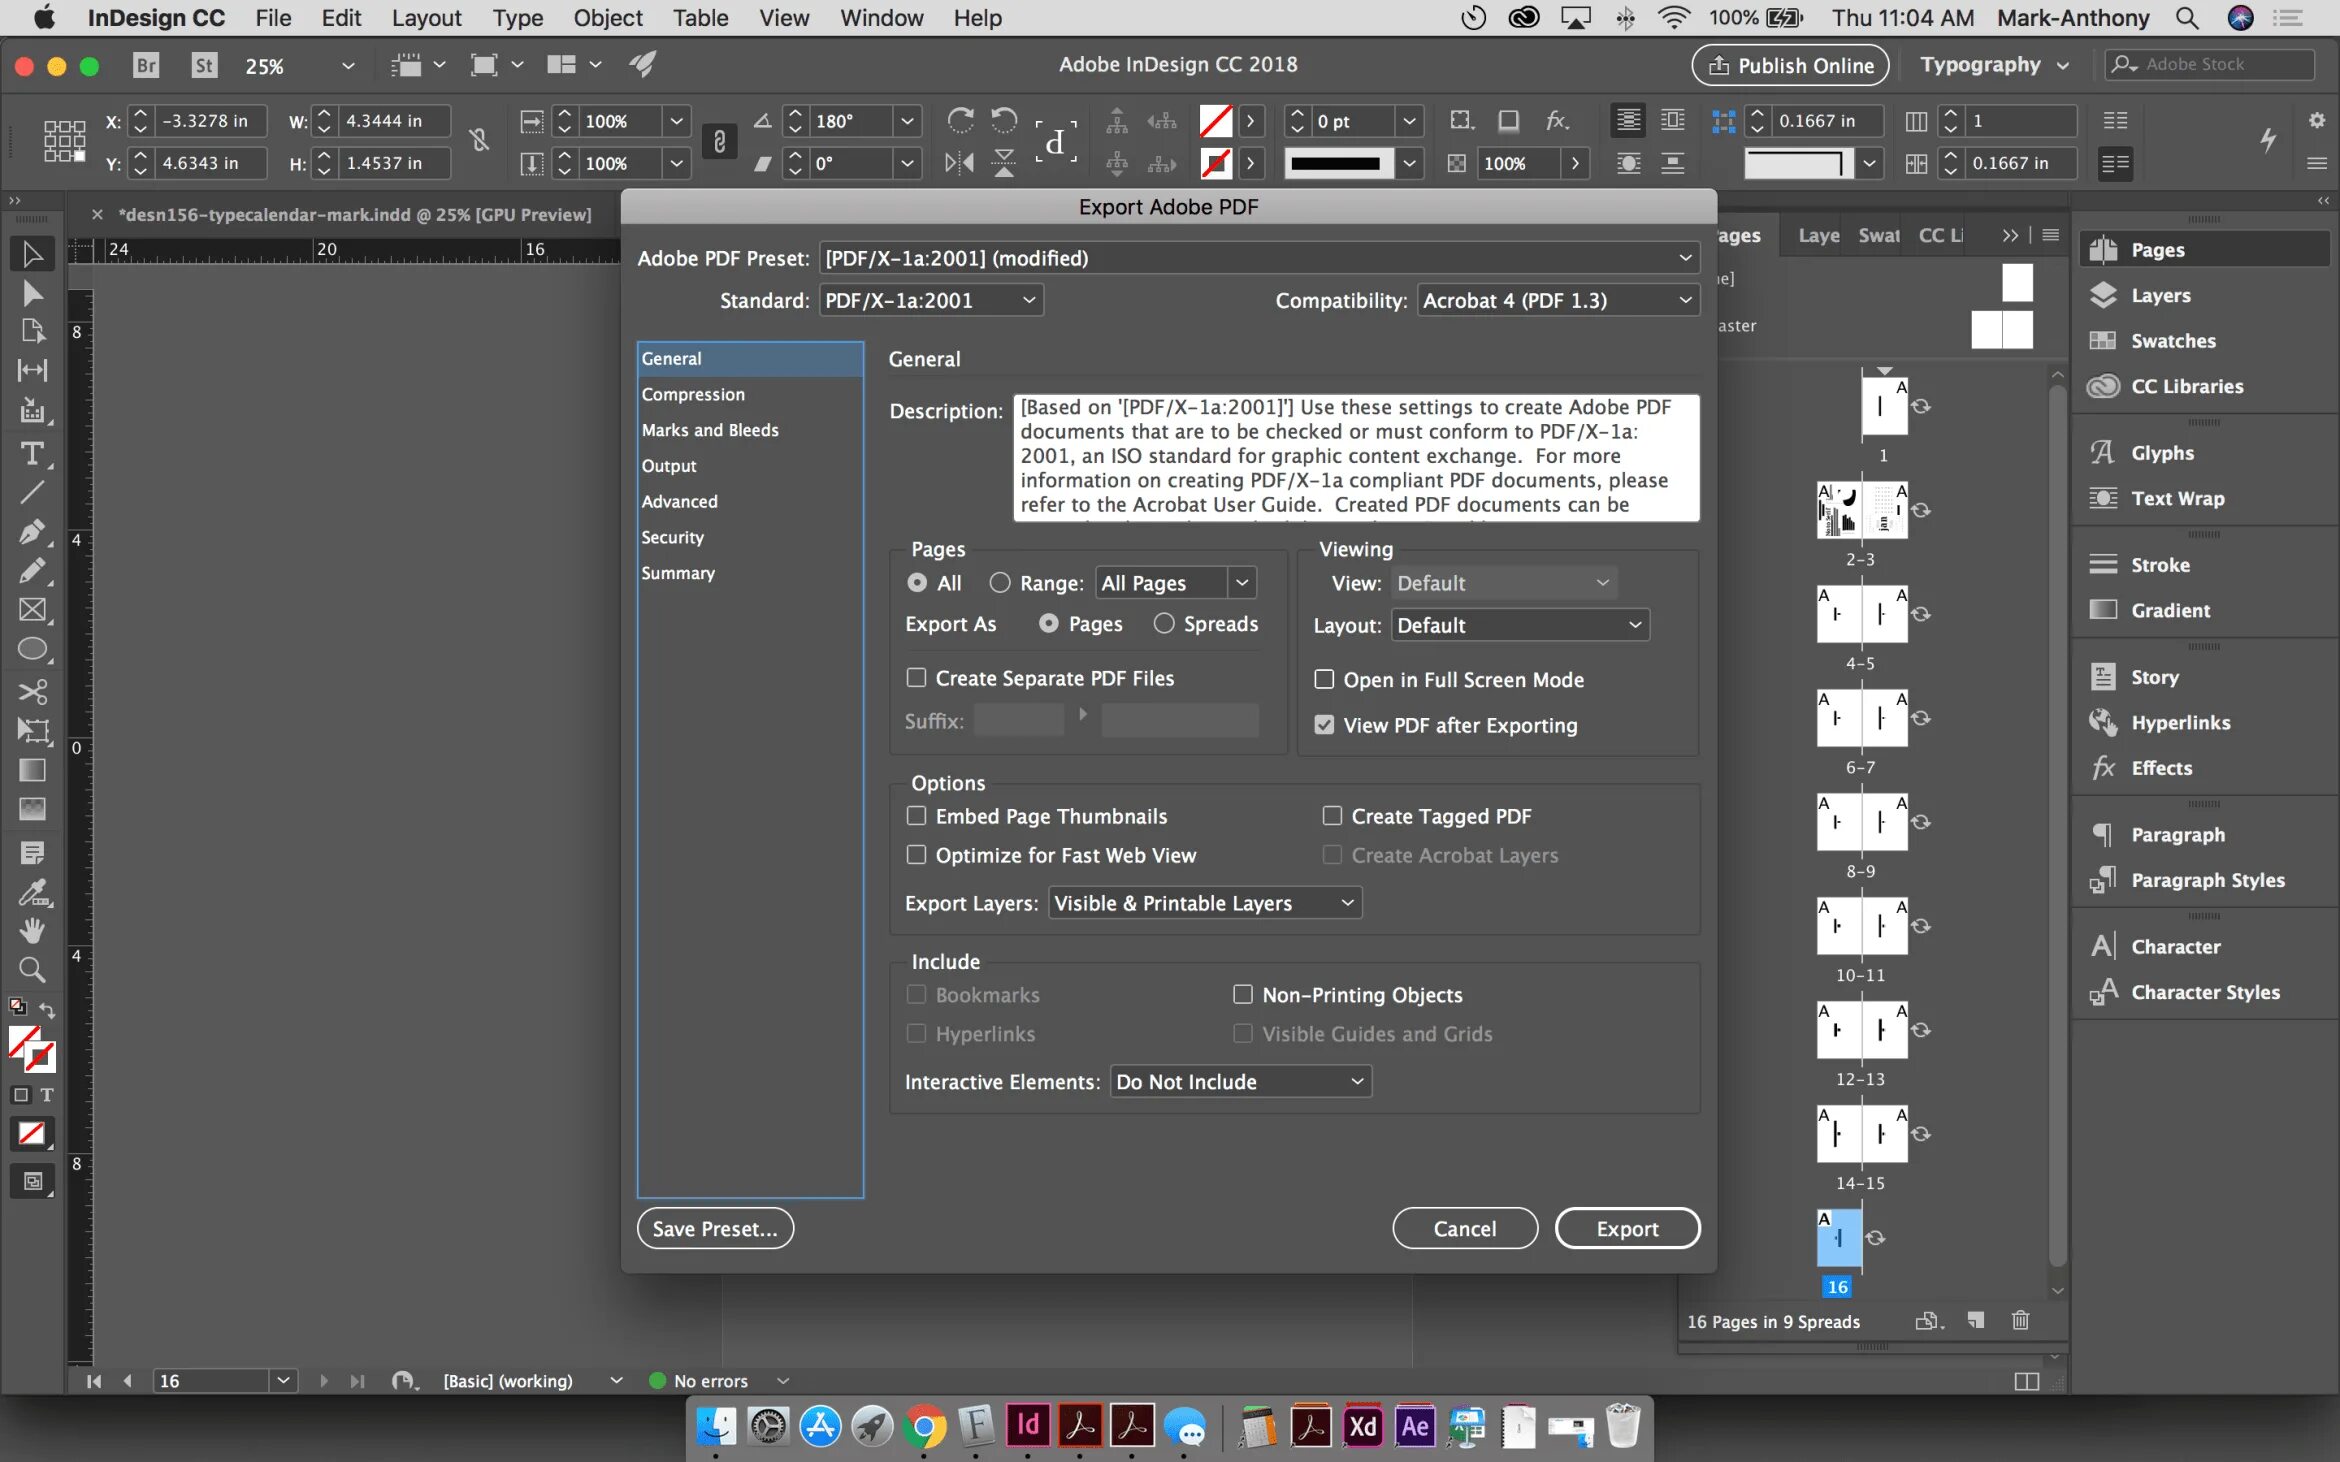
Task: Select the Type tool in toolbox
Action: 32,453
